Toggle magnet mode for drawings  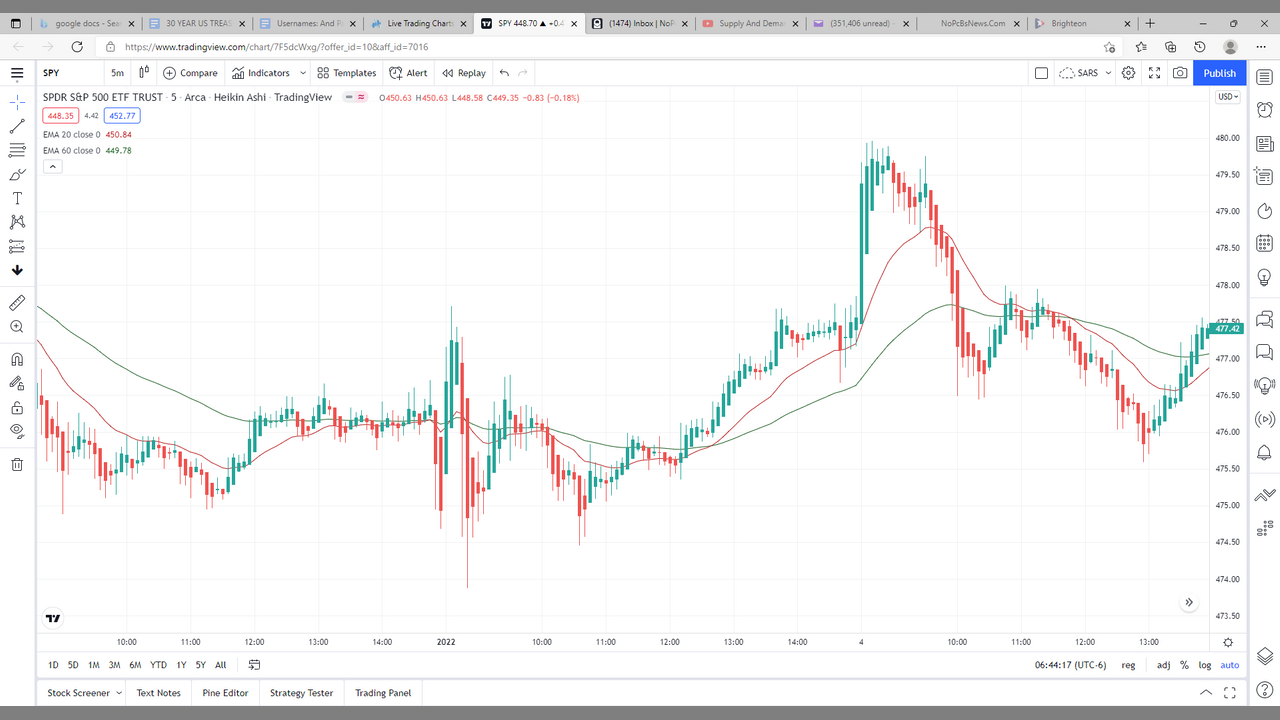pos(17,359)
